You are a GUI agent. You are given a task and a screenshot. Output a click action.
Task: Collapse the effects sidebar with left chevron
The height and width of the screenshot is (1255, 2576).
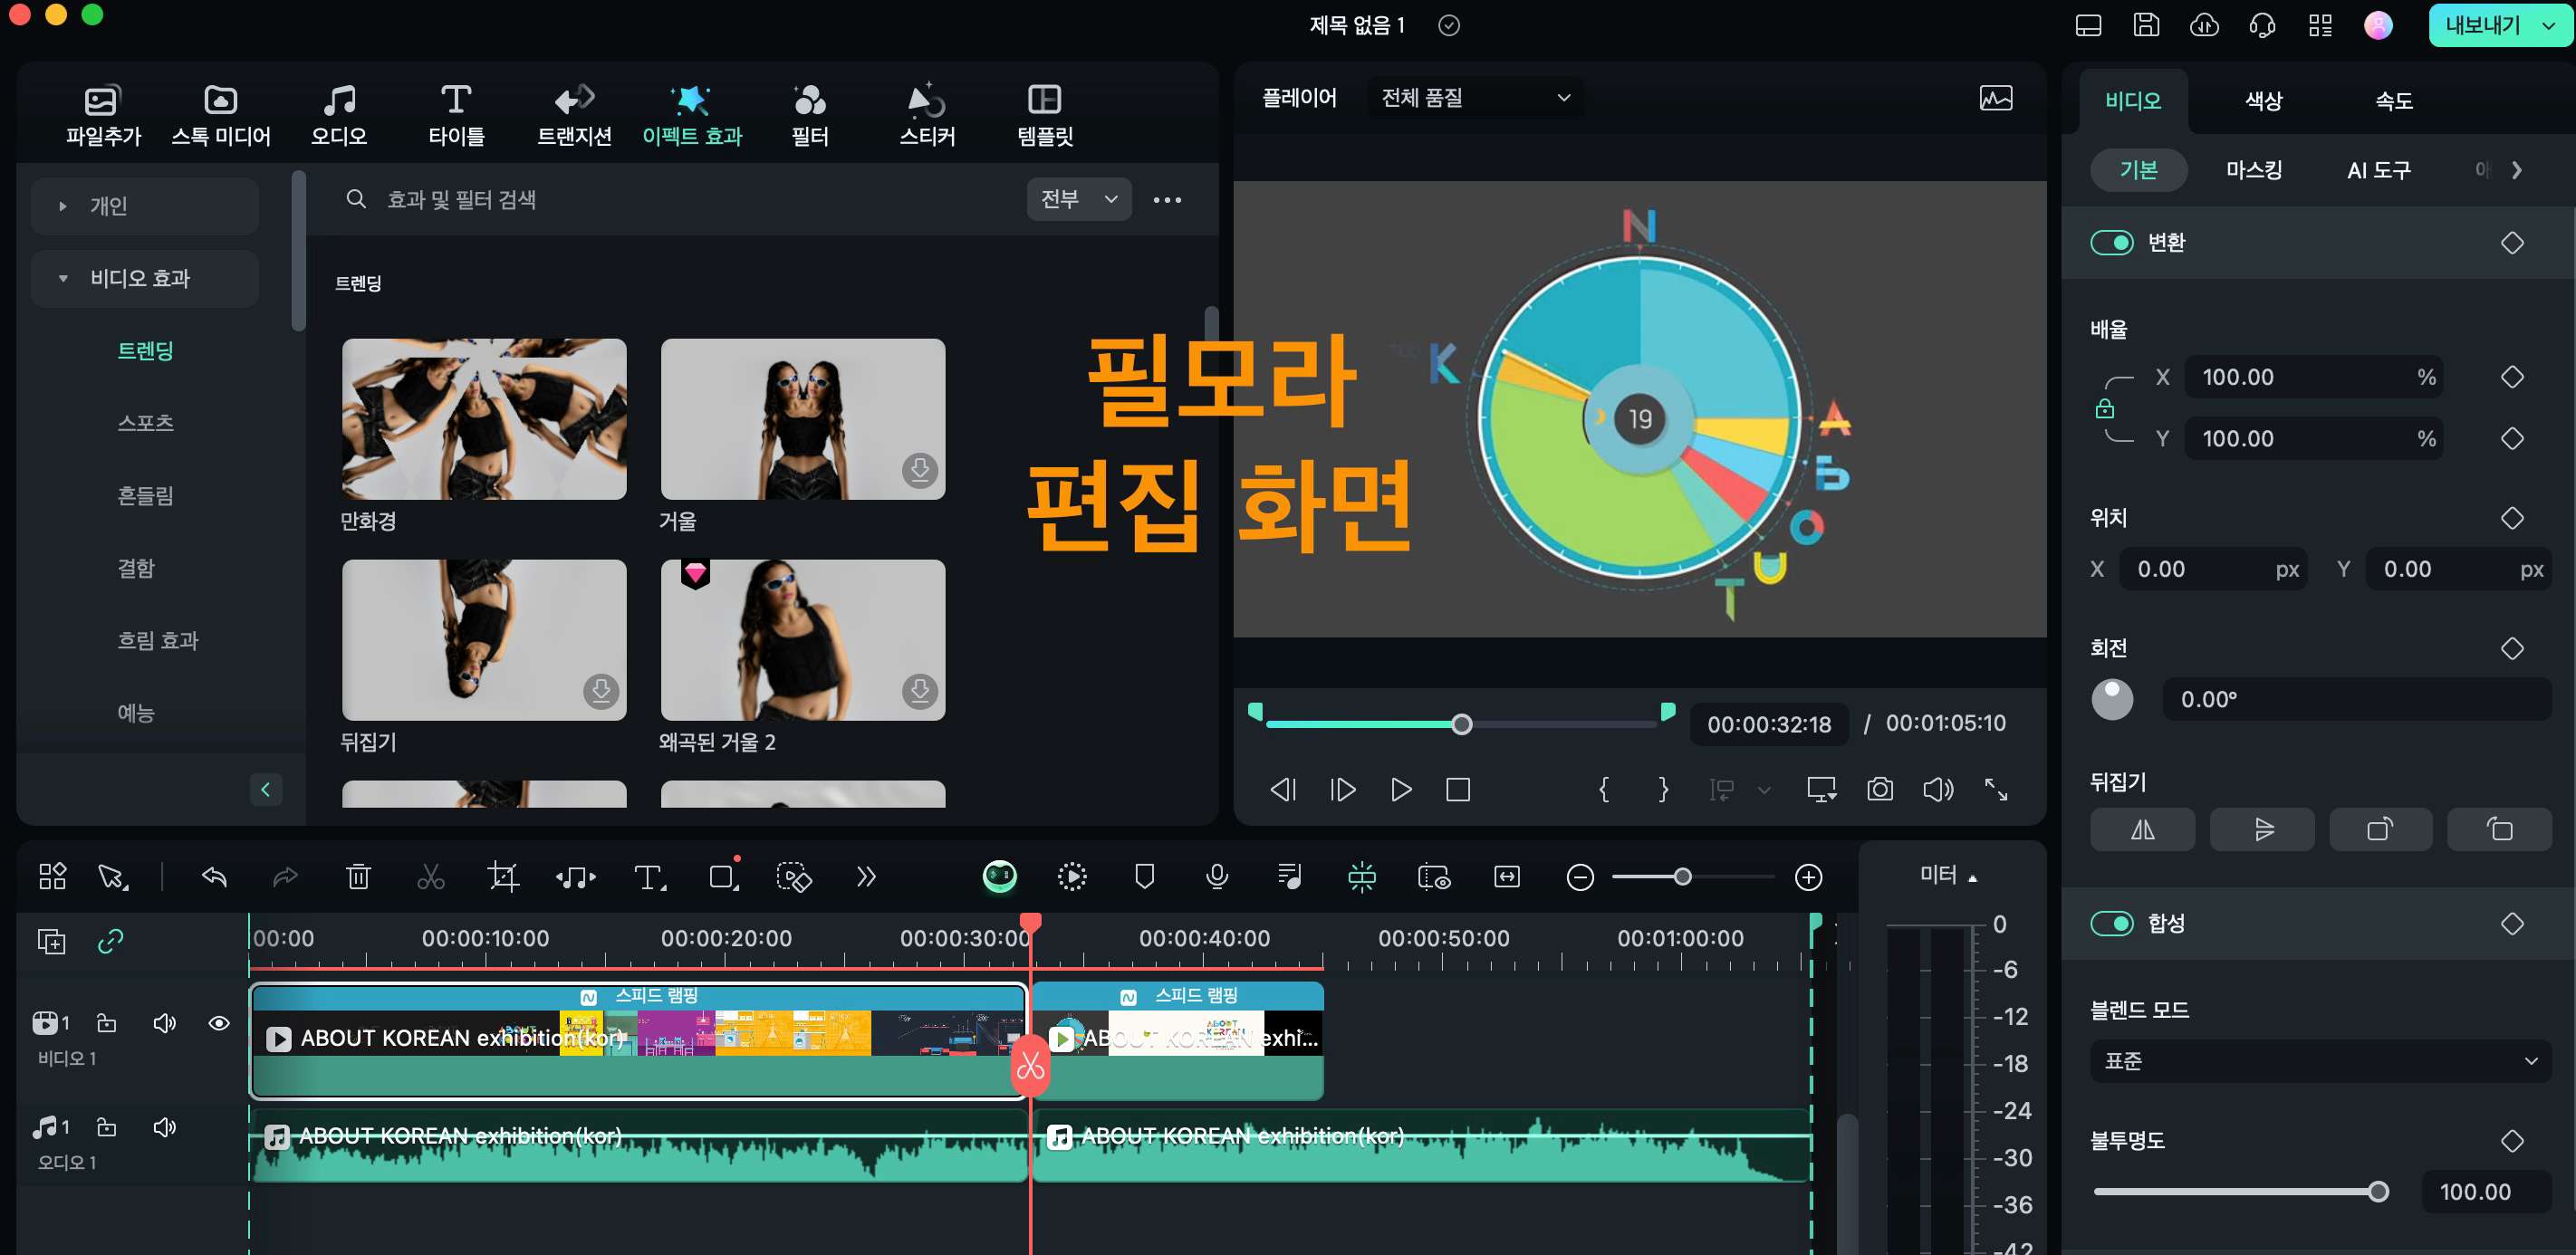click(x=265, y=789)
